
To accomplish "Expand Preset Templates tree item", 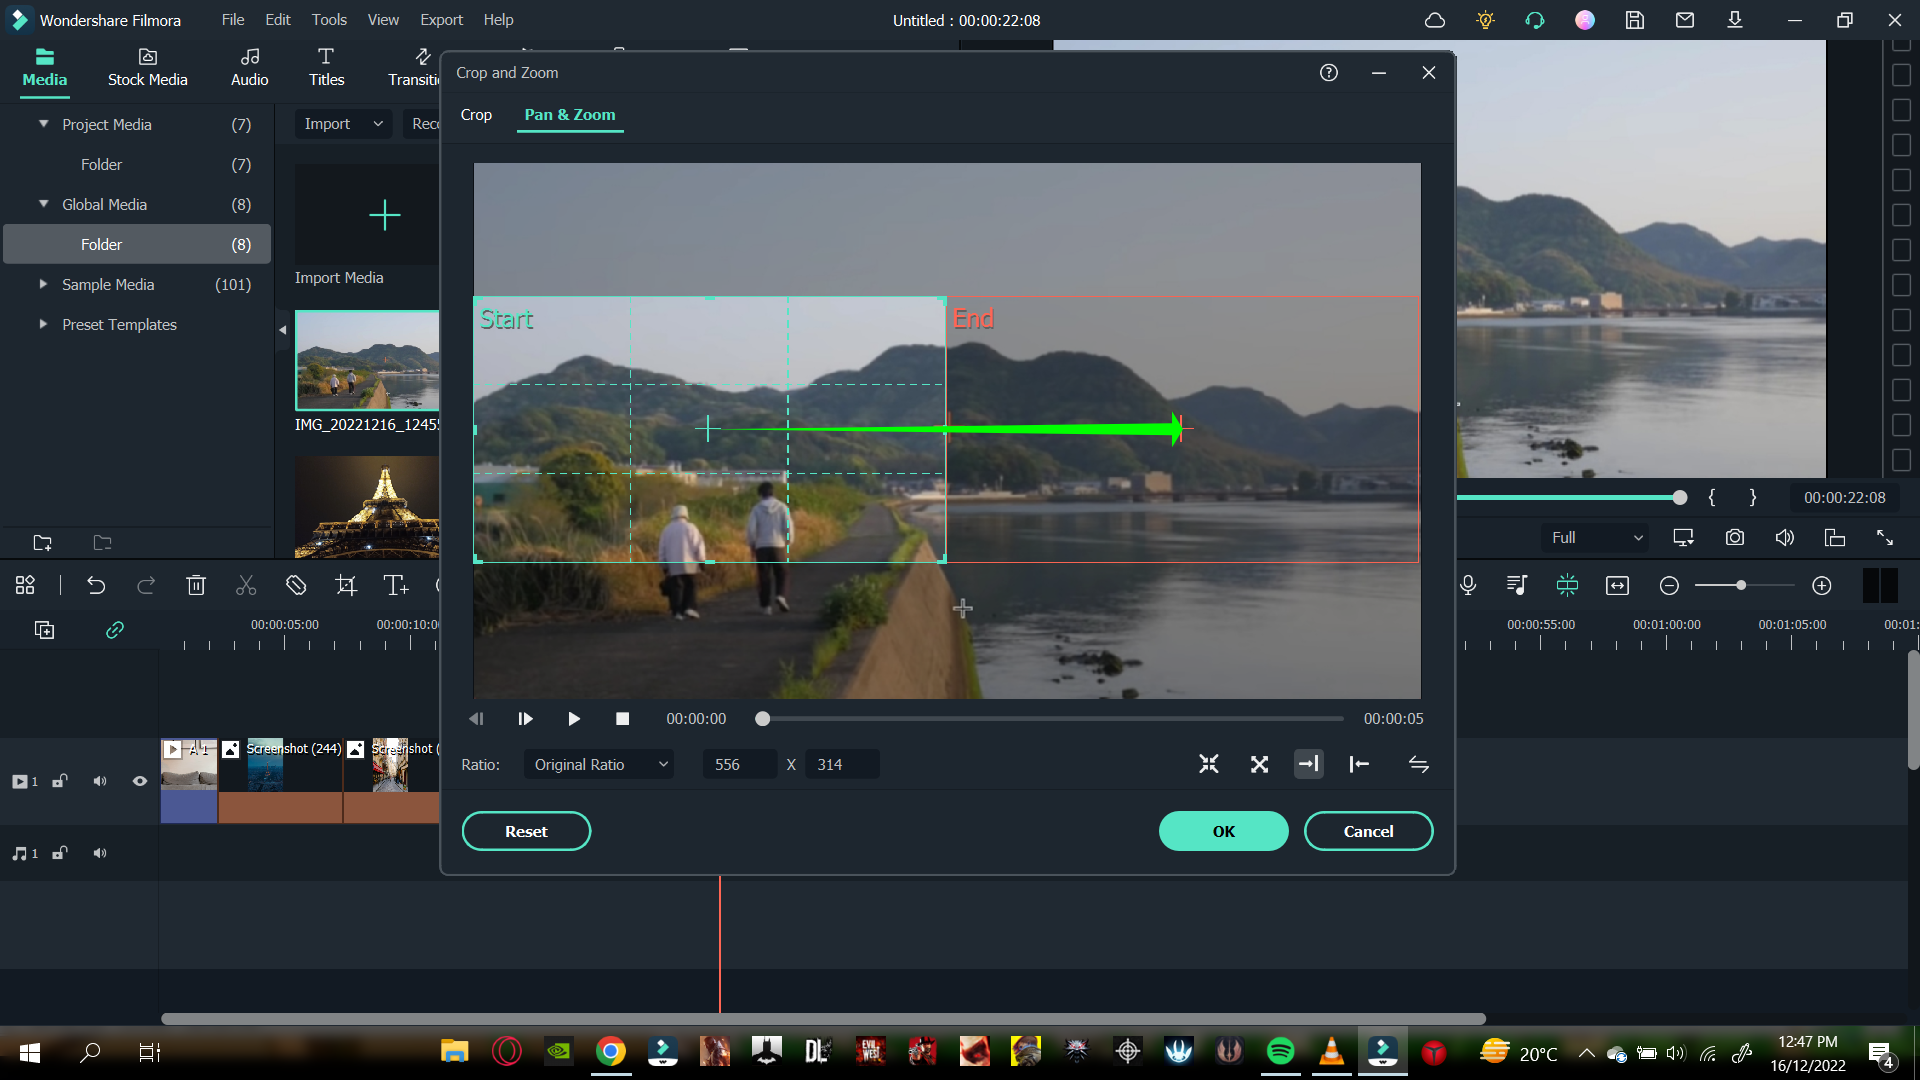I will pyautogui.click(x=45, y=324).
